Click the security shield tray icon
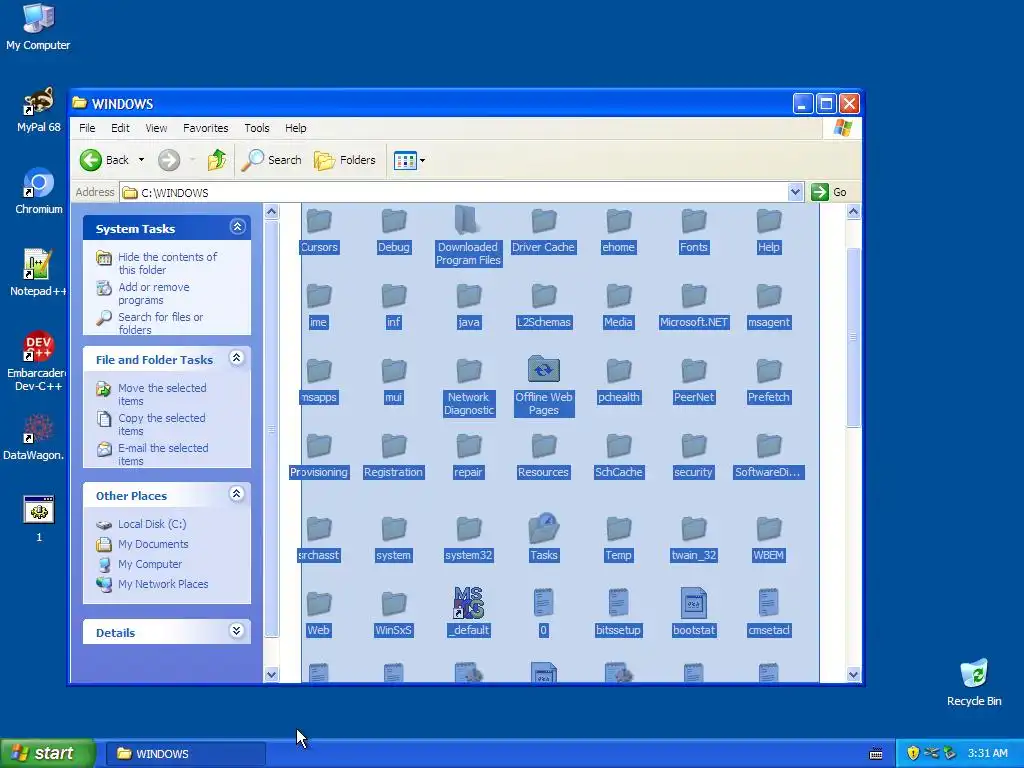 913,753
